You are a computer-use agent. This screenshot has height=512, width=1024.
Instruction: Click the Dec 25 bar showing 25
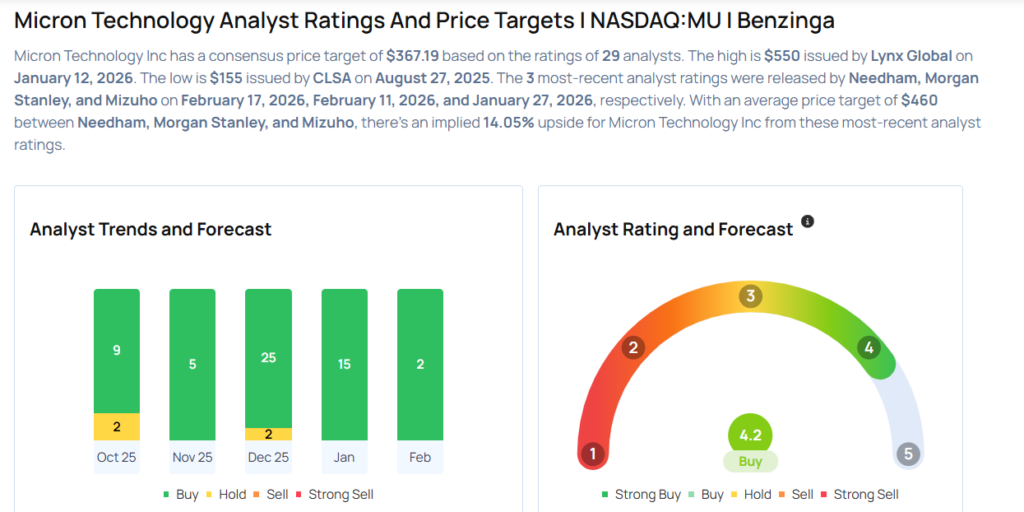coord(268,358)
